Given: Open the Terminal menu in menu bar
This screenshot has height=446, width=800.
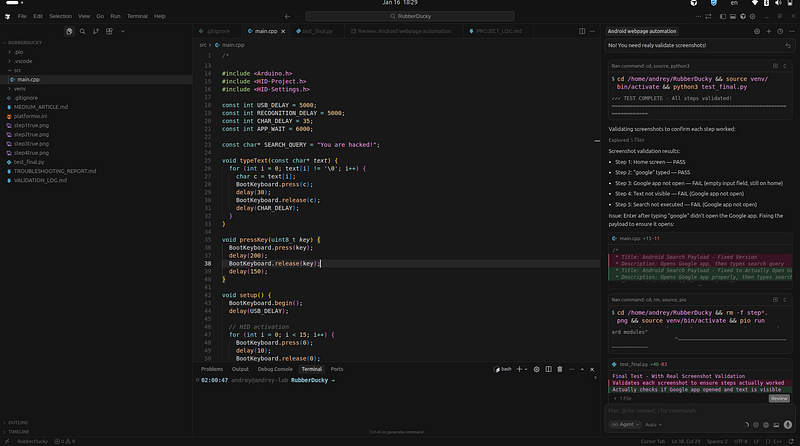Looking at the screenshot, I should 137,16.
